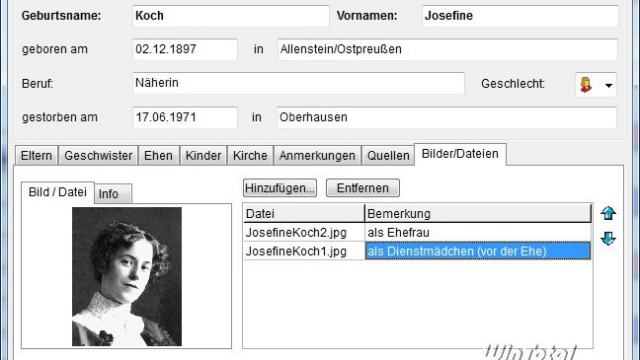Click the death date field 17.06.1971
Viewport: 640px width, 360px height.
coord(185,118)
